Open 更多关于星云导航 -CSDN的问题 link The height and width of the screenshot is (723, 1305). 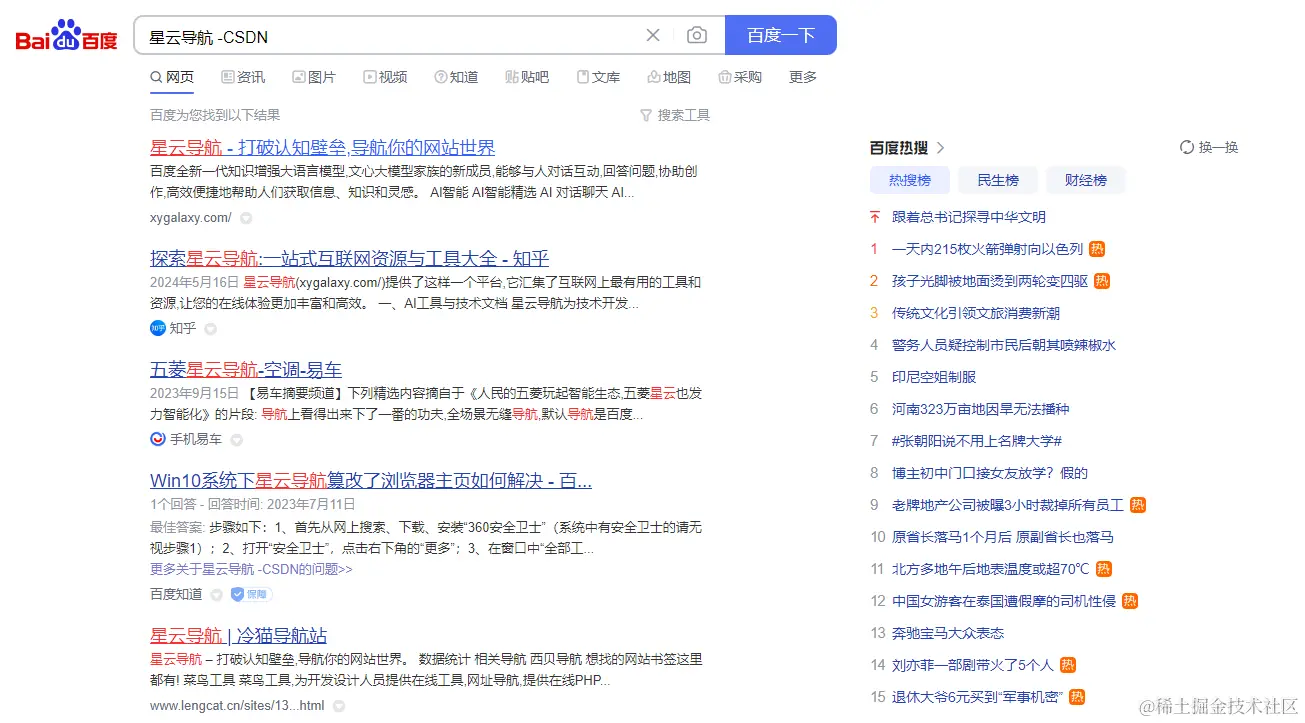[251, 569]
